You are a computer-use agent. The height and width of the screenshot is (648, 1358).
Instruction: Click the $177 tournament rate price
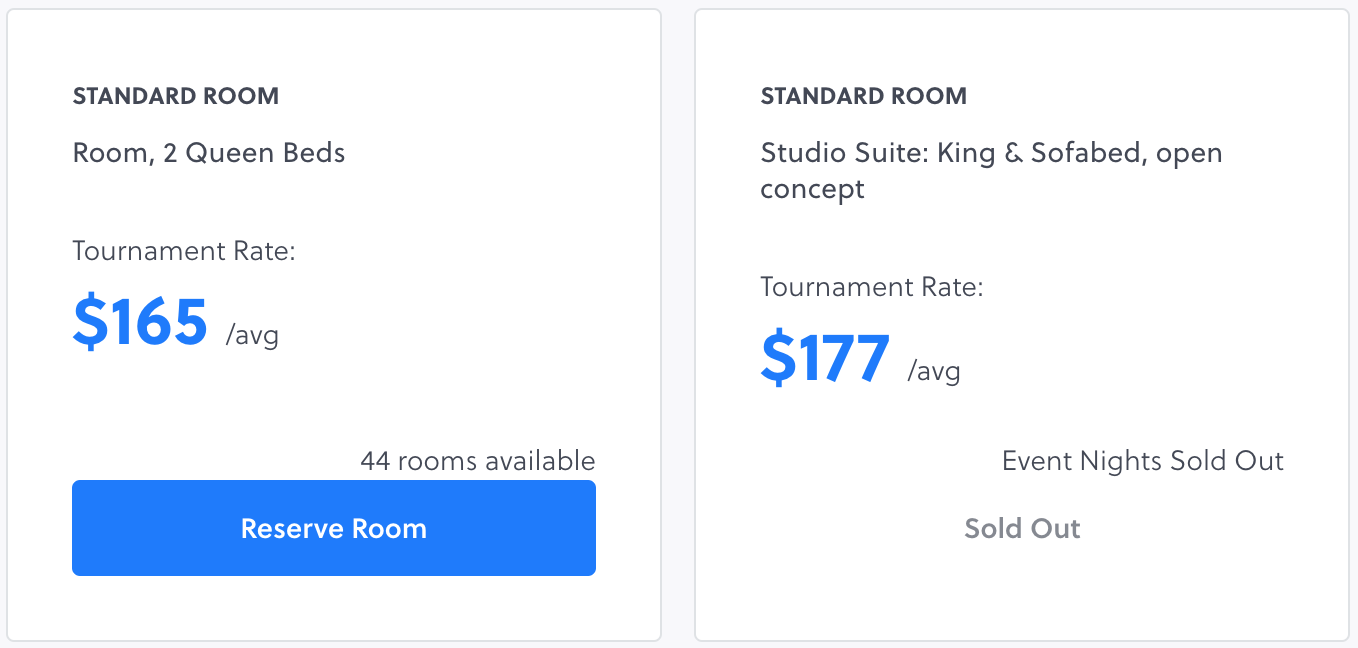click(825, 358)
